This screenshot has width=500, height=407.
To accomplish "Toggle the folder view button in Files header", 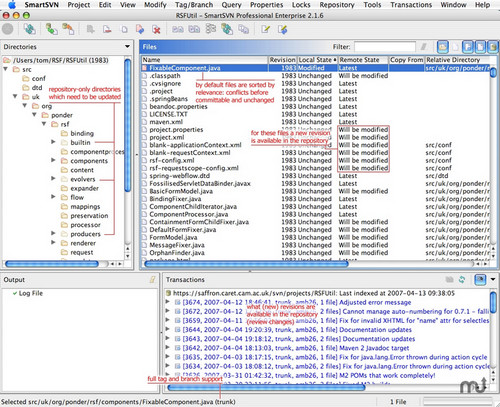I will pyautogui.click(x=443, y=47).
